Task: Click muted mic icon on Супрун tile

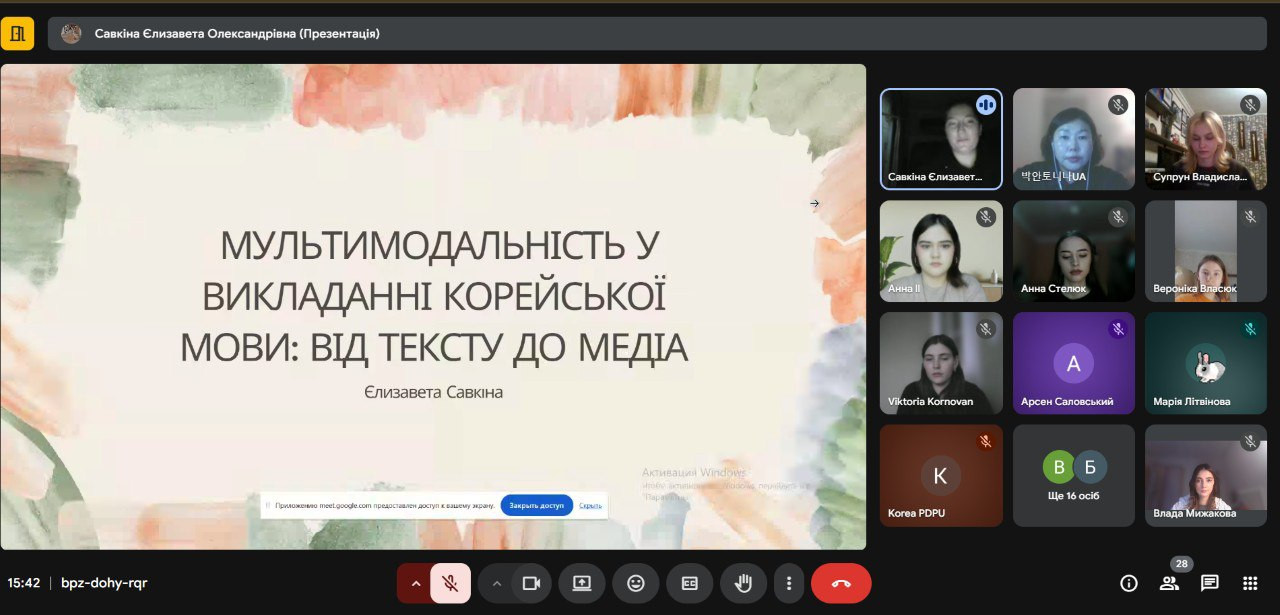Action: pyautogui.click(x=1250, y=104)
